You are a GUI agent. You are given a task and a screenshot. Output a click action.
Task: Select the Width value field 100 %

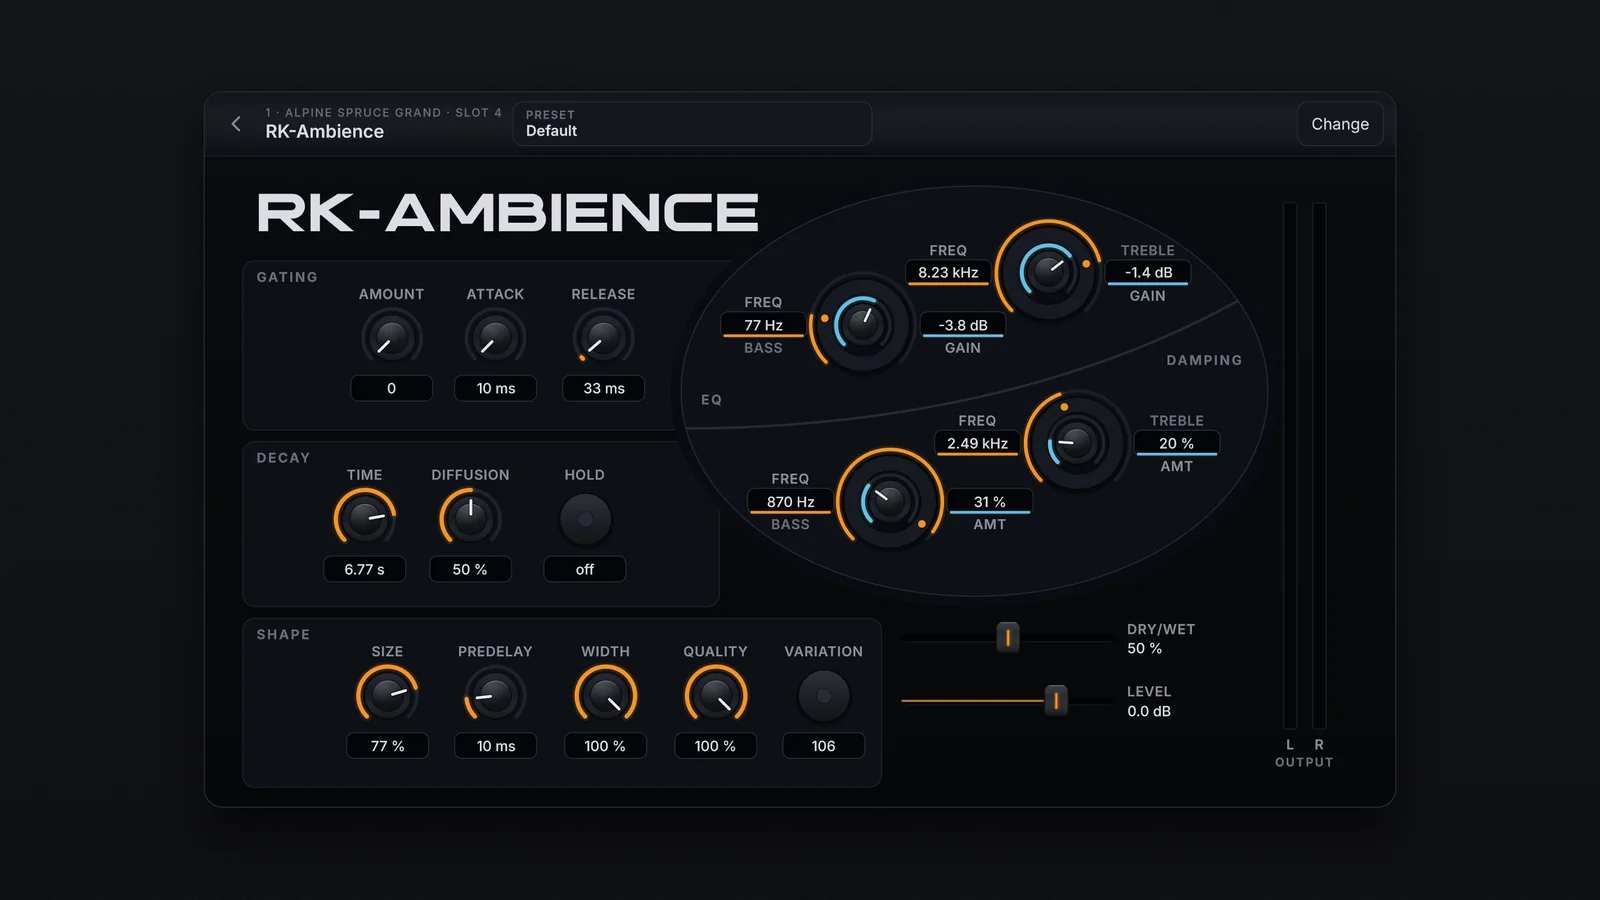point(605,746)
